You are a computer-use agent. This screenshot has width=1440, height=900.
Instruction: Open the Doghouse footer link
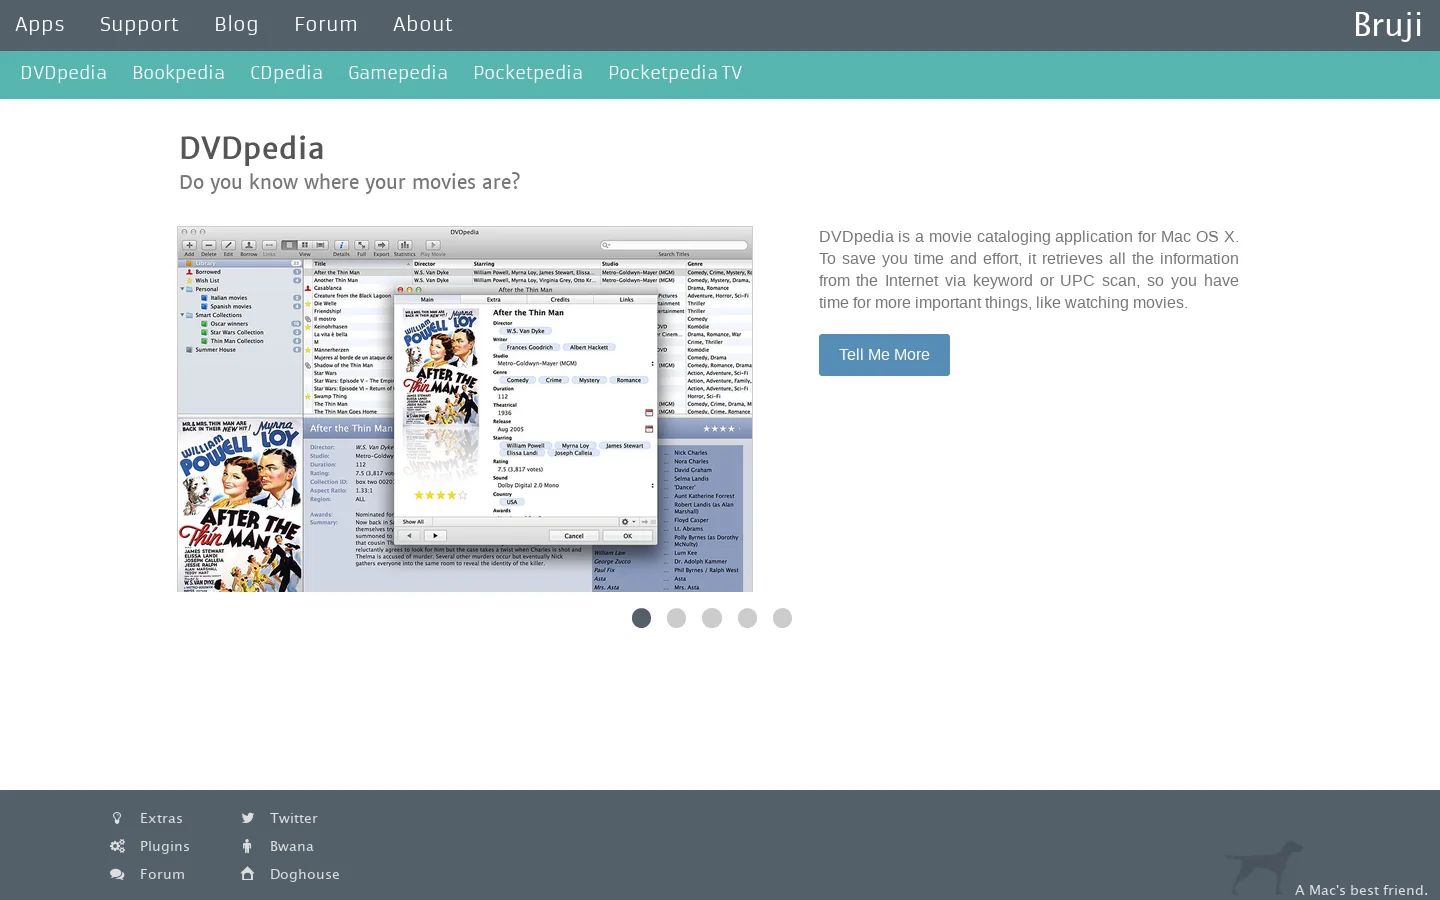pyautogui.click(x=305, y=874)
